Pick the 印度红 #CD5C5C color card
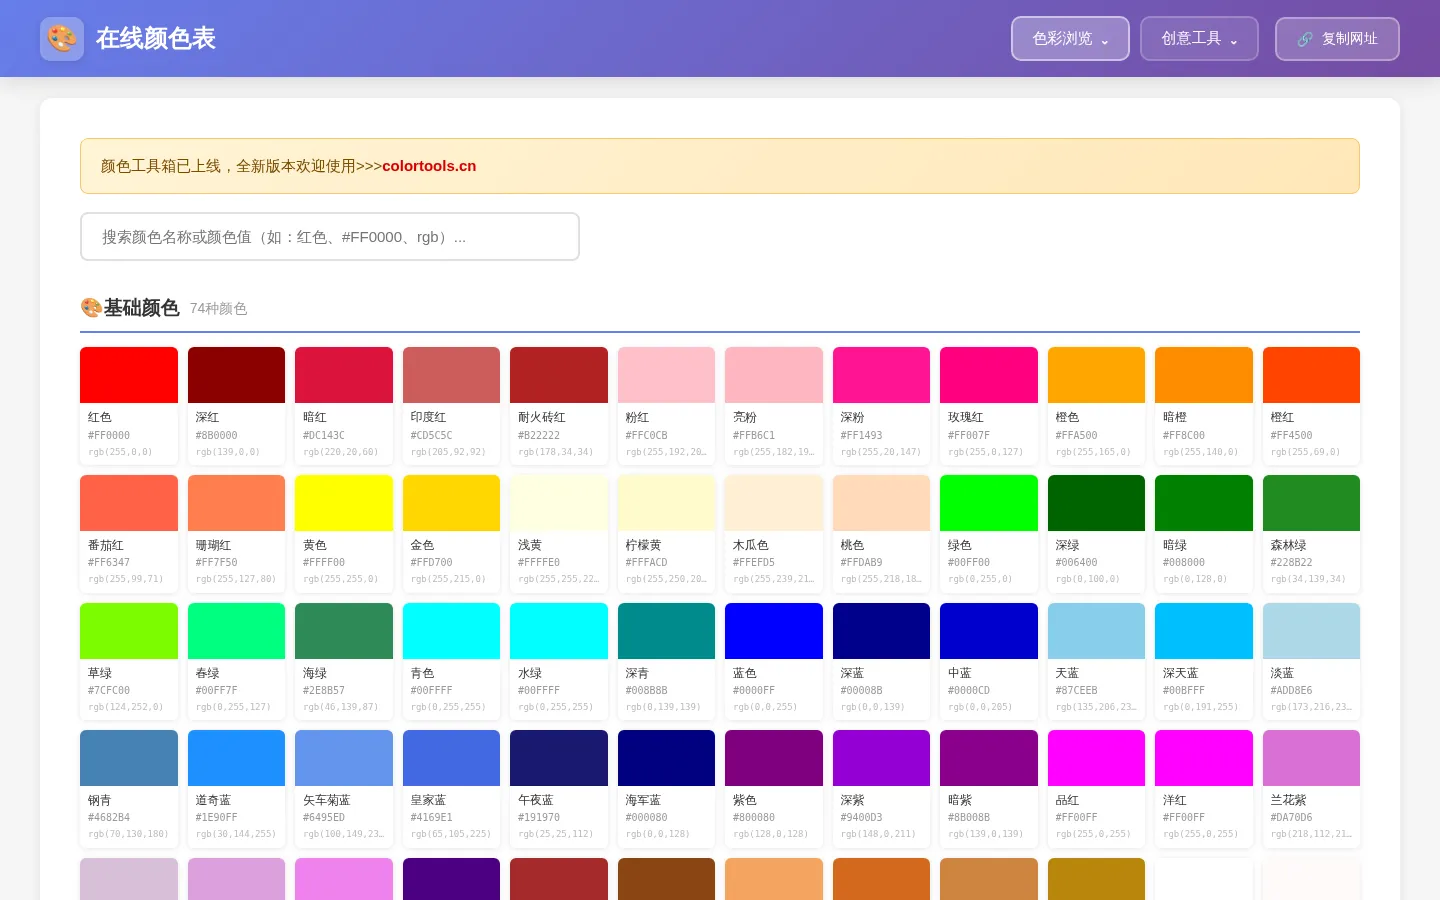The width and height of the screenshot is (1440, 900). [x=451, y=406]
